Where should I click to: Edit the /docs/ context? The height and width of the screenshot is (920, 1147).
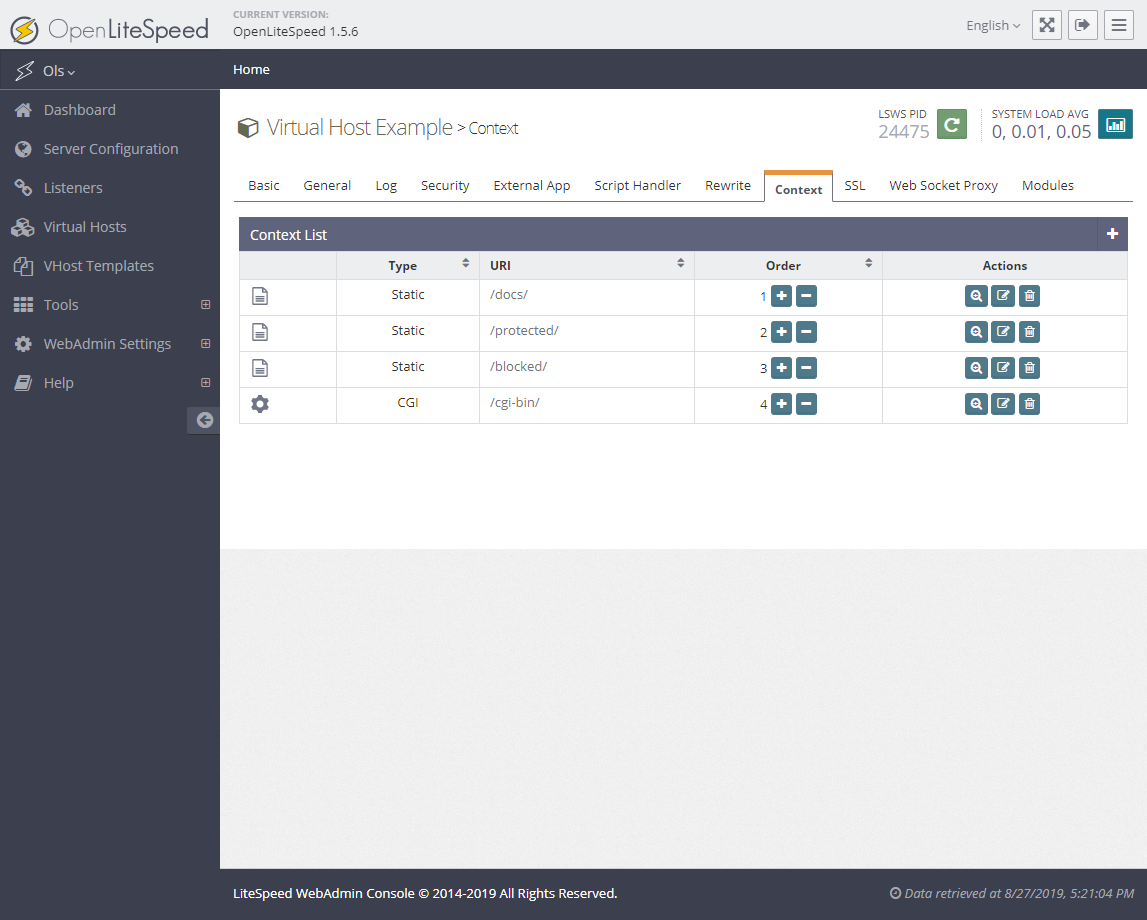tap(1003, 296)
